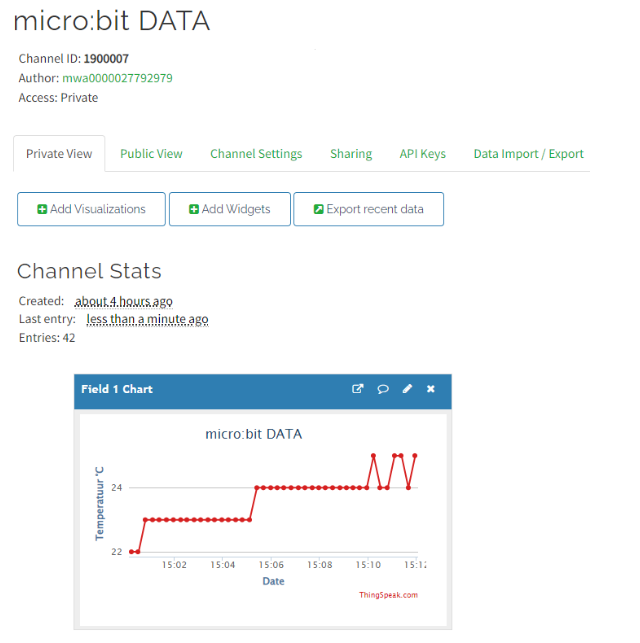The width and height of the screenshot is (640, 643).
Task: Click the 'Field 1 Chart' widget title
Action: tap(117, 389)
